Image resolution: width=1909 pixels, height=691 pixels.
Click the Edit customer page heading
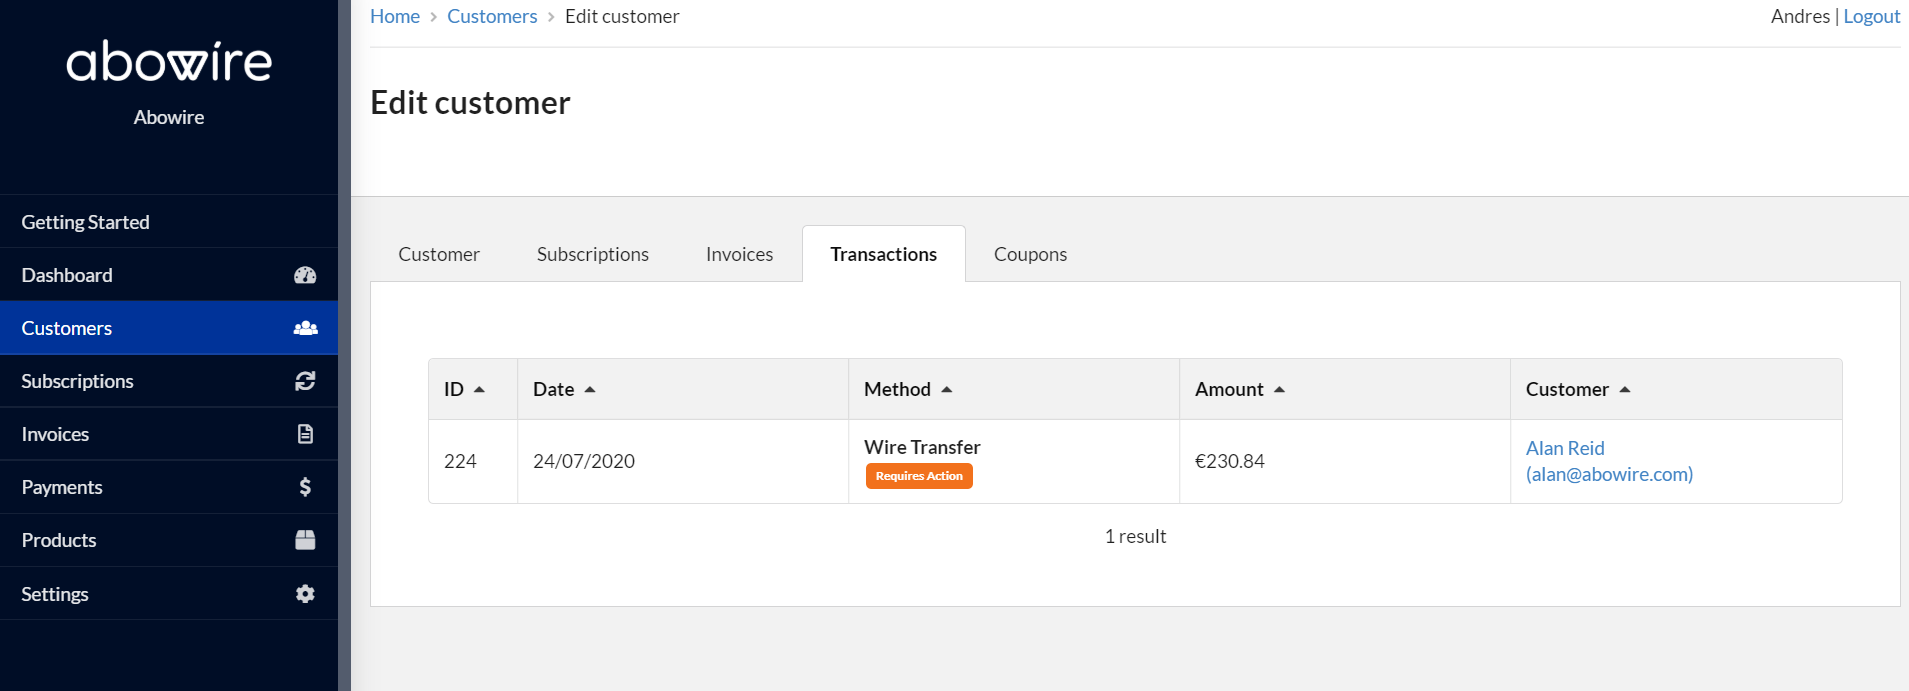click(470, 102)
